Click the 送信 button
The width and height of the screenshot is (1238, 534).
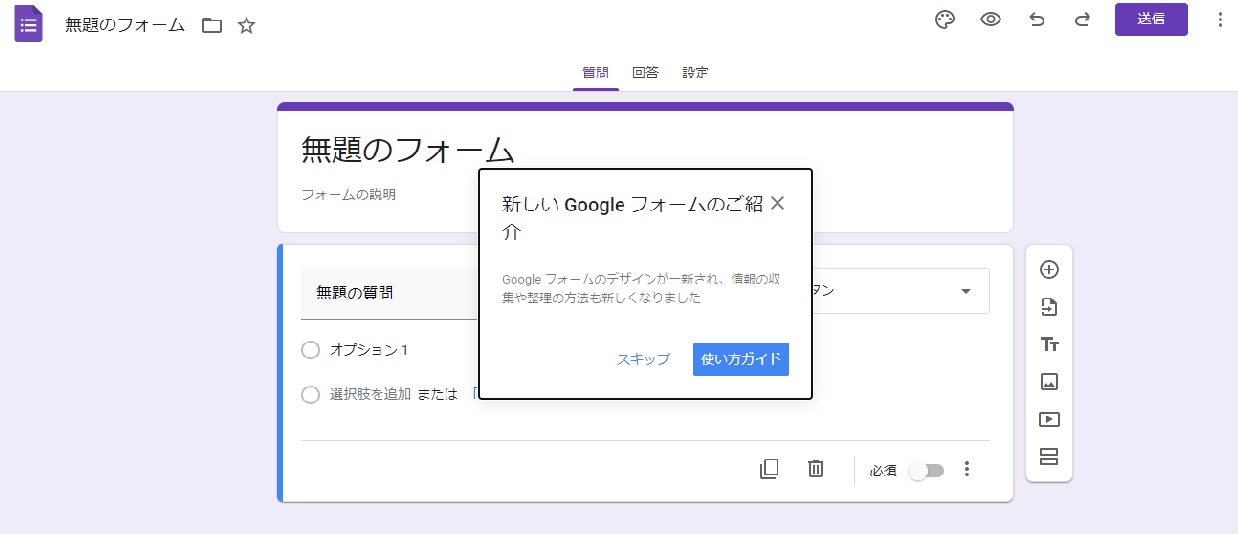(x=1151, y=19)
